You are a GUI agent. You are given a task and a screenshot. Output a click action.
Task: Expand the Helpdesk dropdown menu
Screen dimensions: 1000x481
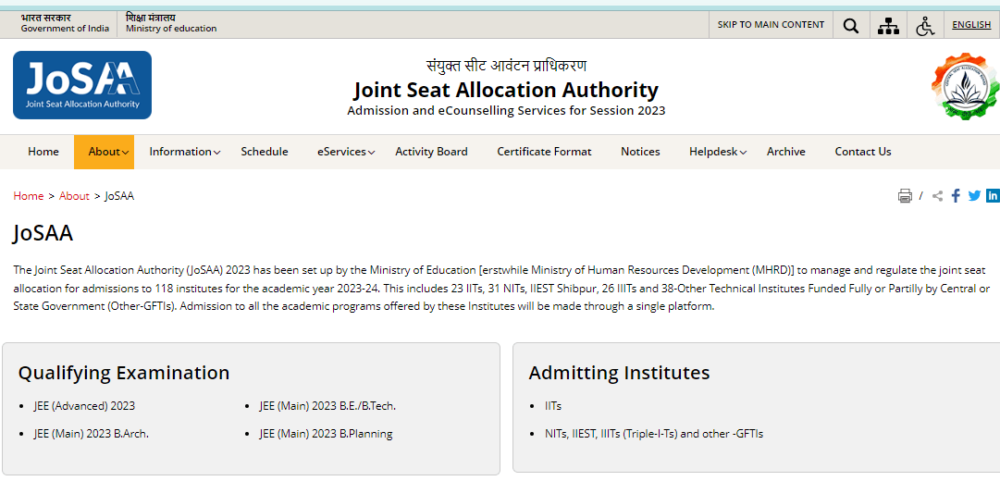point(717,152)
